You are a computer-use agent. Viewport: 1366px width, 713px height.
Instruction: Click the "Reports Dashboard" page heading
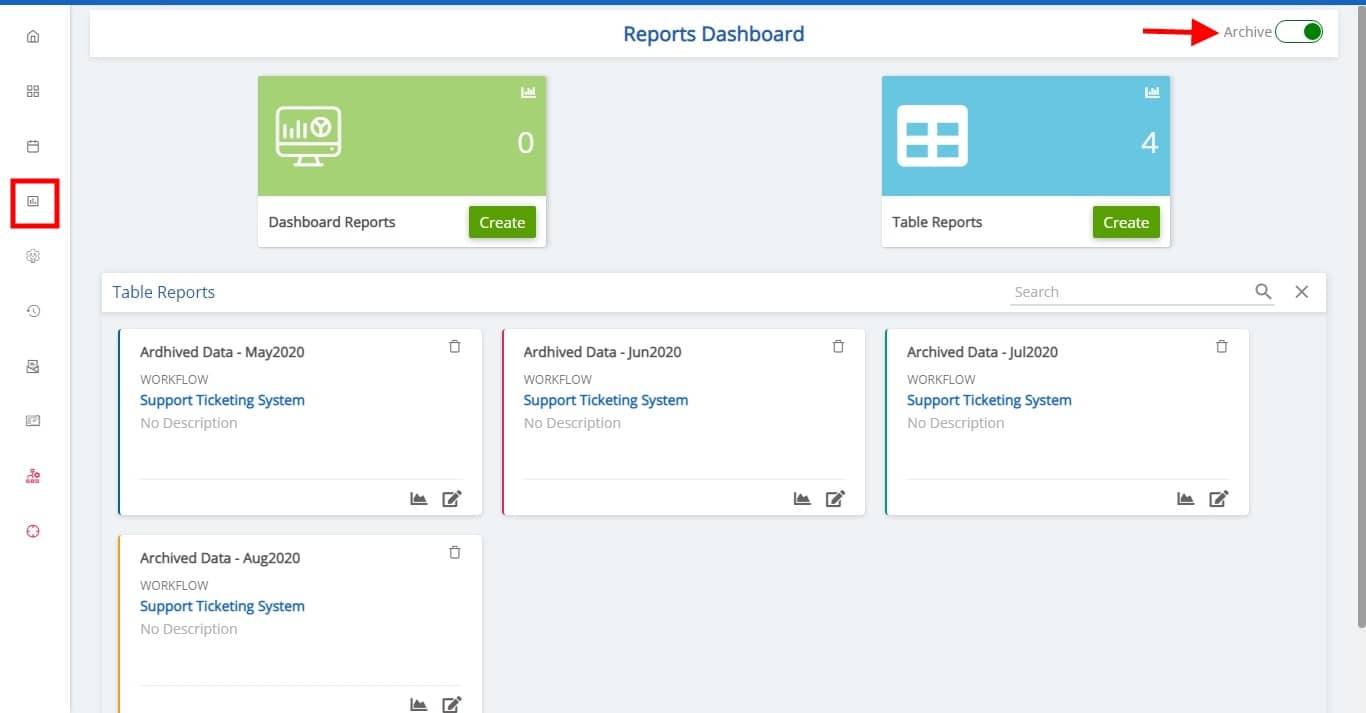point(714,34)
